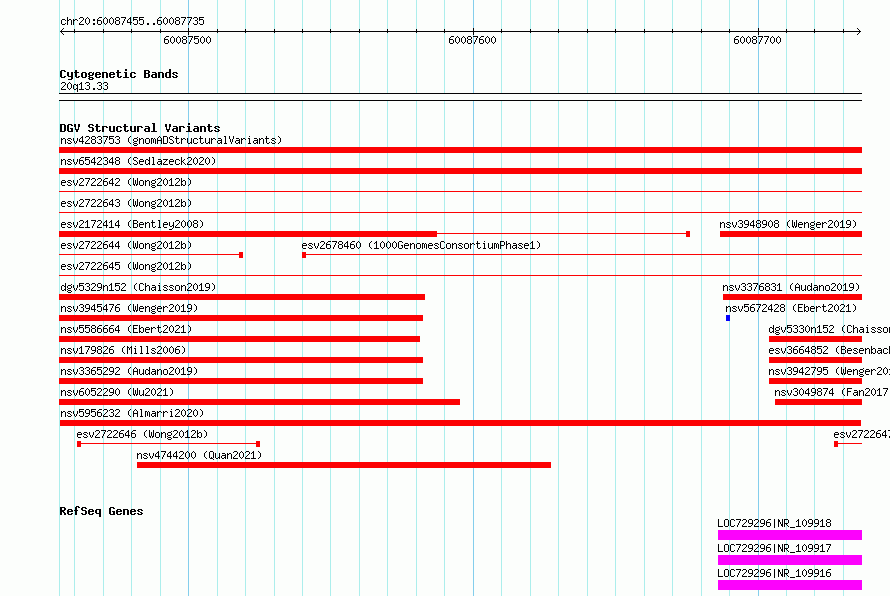Screen dimensions: 890x596
Task: Click nsv5672428 (Ebert2021) label
Action: coord(791,308)
